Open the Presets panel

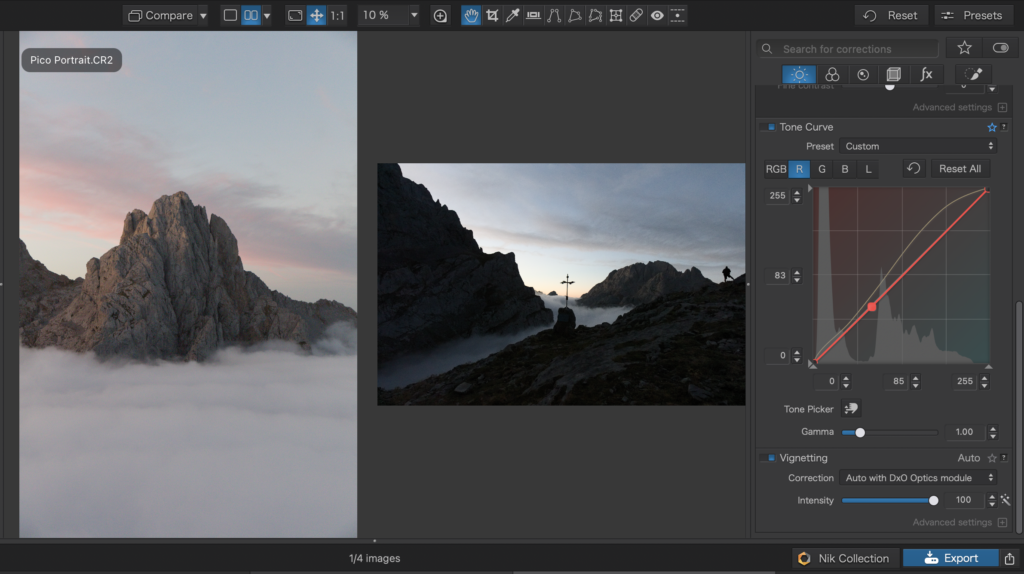(972, 16)
